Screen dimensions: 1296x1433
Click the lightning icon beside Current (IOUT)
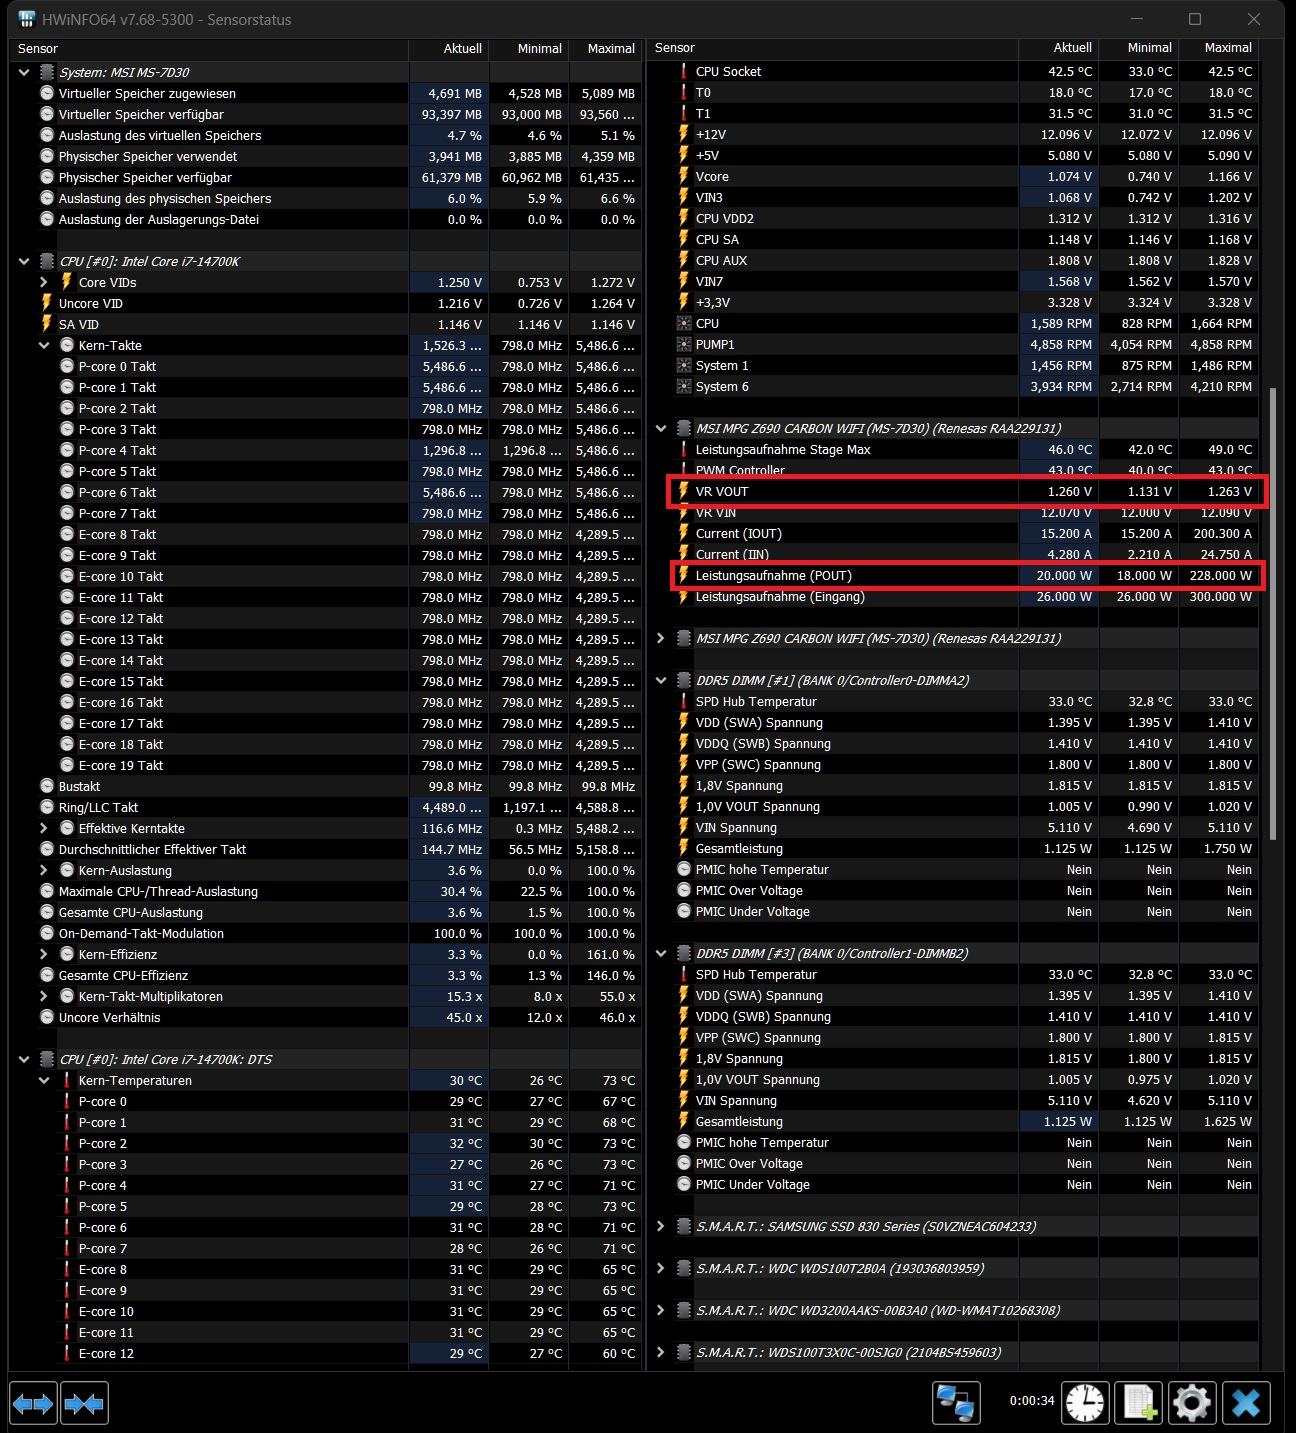pos(684,533)
